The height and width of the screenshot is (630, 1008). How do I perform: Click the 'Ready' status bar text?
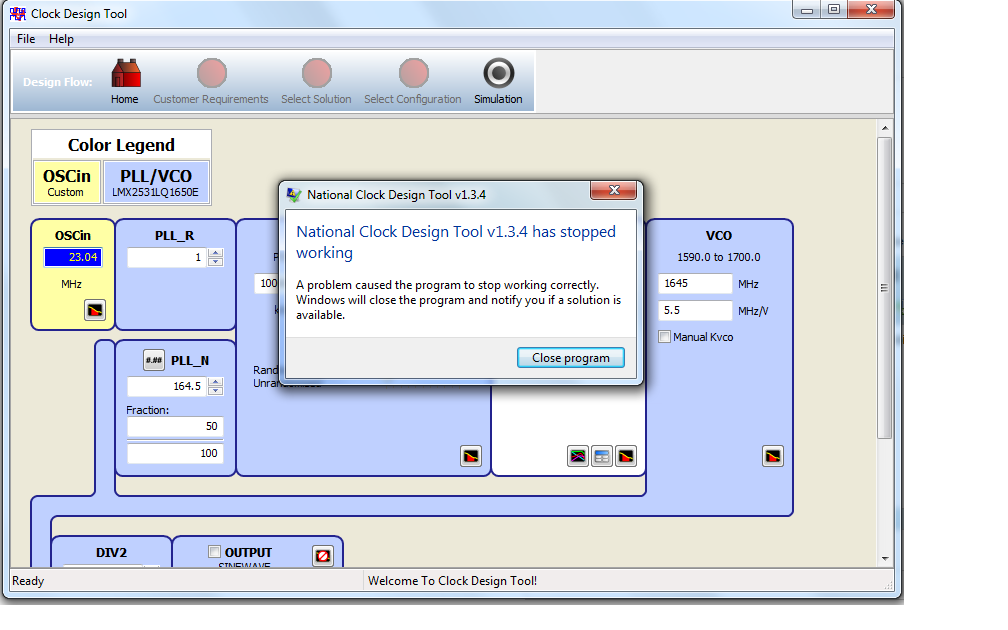pos(28,580)
